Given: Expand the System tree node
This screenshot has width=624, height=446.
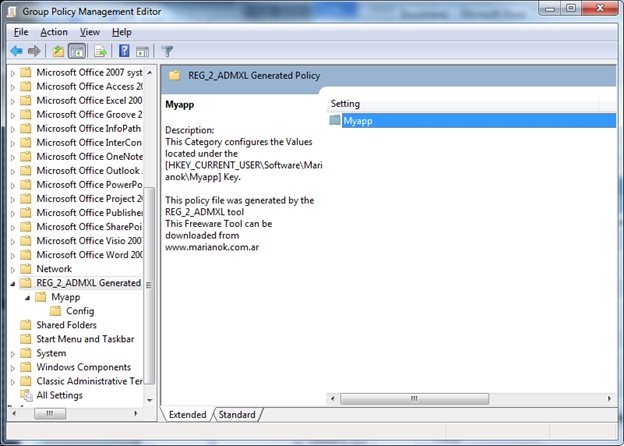Looking at the screenshot, I should pyautogui.click(x=13, y=354).
